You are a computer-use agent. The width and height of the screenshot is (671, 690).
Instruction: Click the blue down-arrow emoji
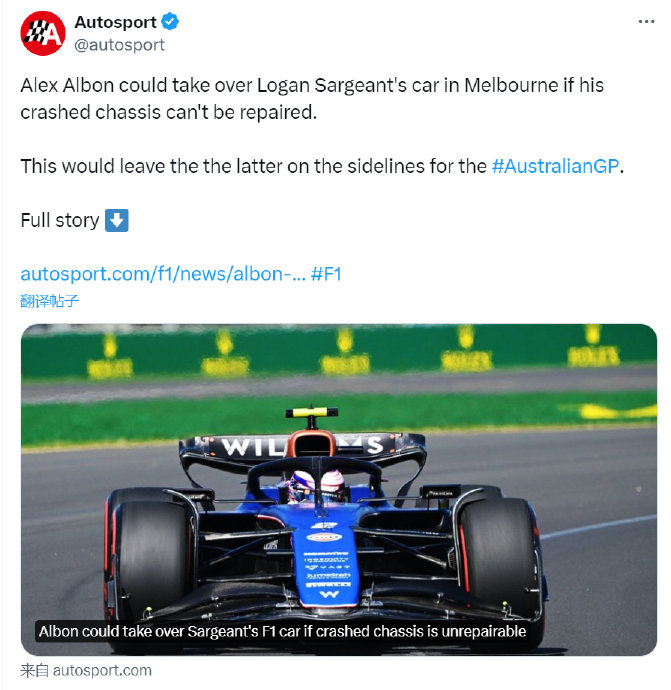[x=117, y=220]
